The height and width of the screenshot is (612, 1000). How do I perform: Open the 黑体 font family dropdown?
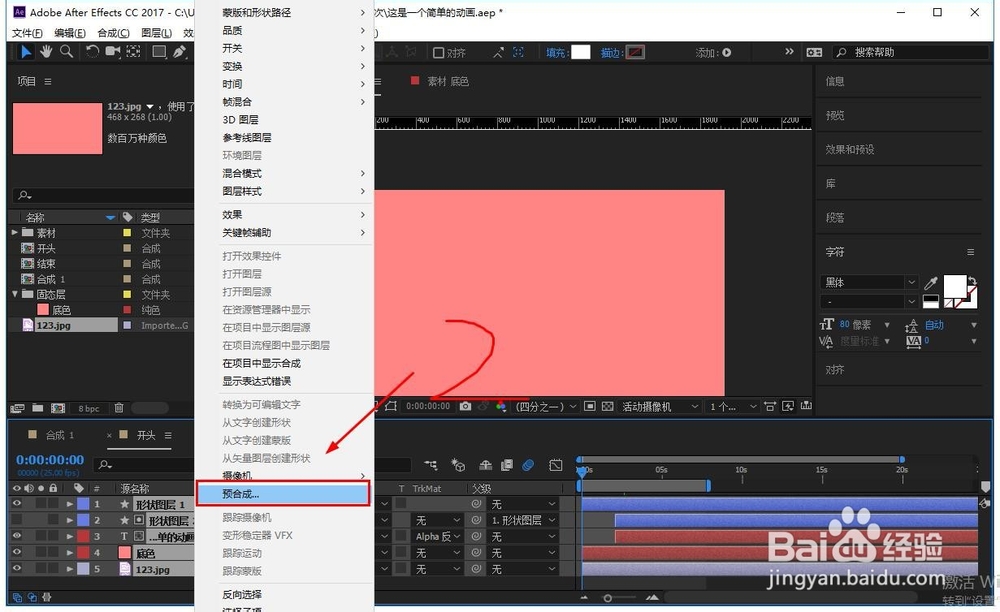(869, 282)
